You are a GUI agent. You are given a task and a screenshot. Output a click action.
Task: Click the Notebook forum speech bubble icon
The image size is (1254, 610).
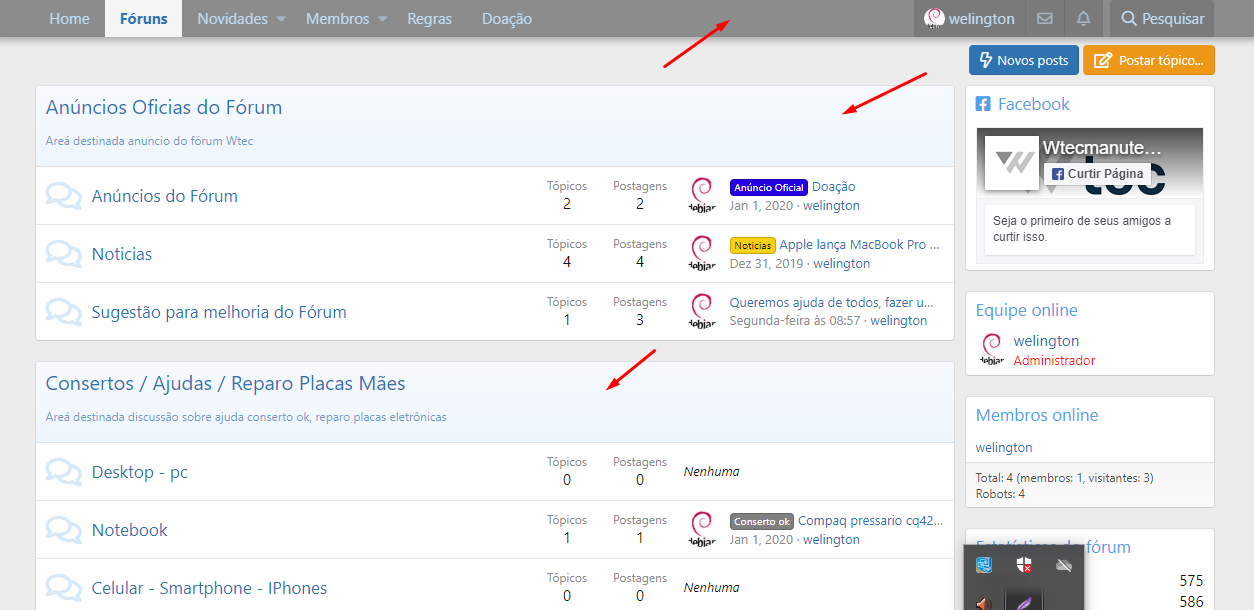[64, 530]
